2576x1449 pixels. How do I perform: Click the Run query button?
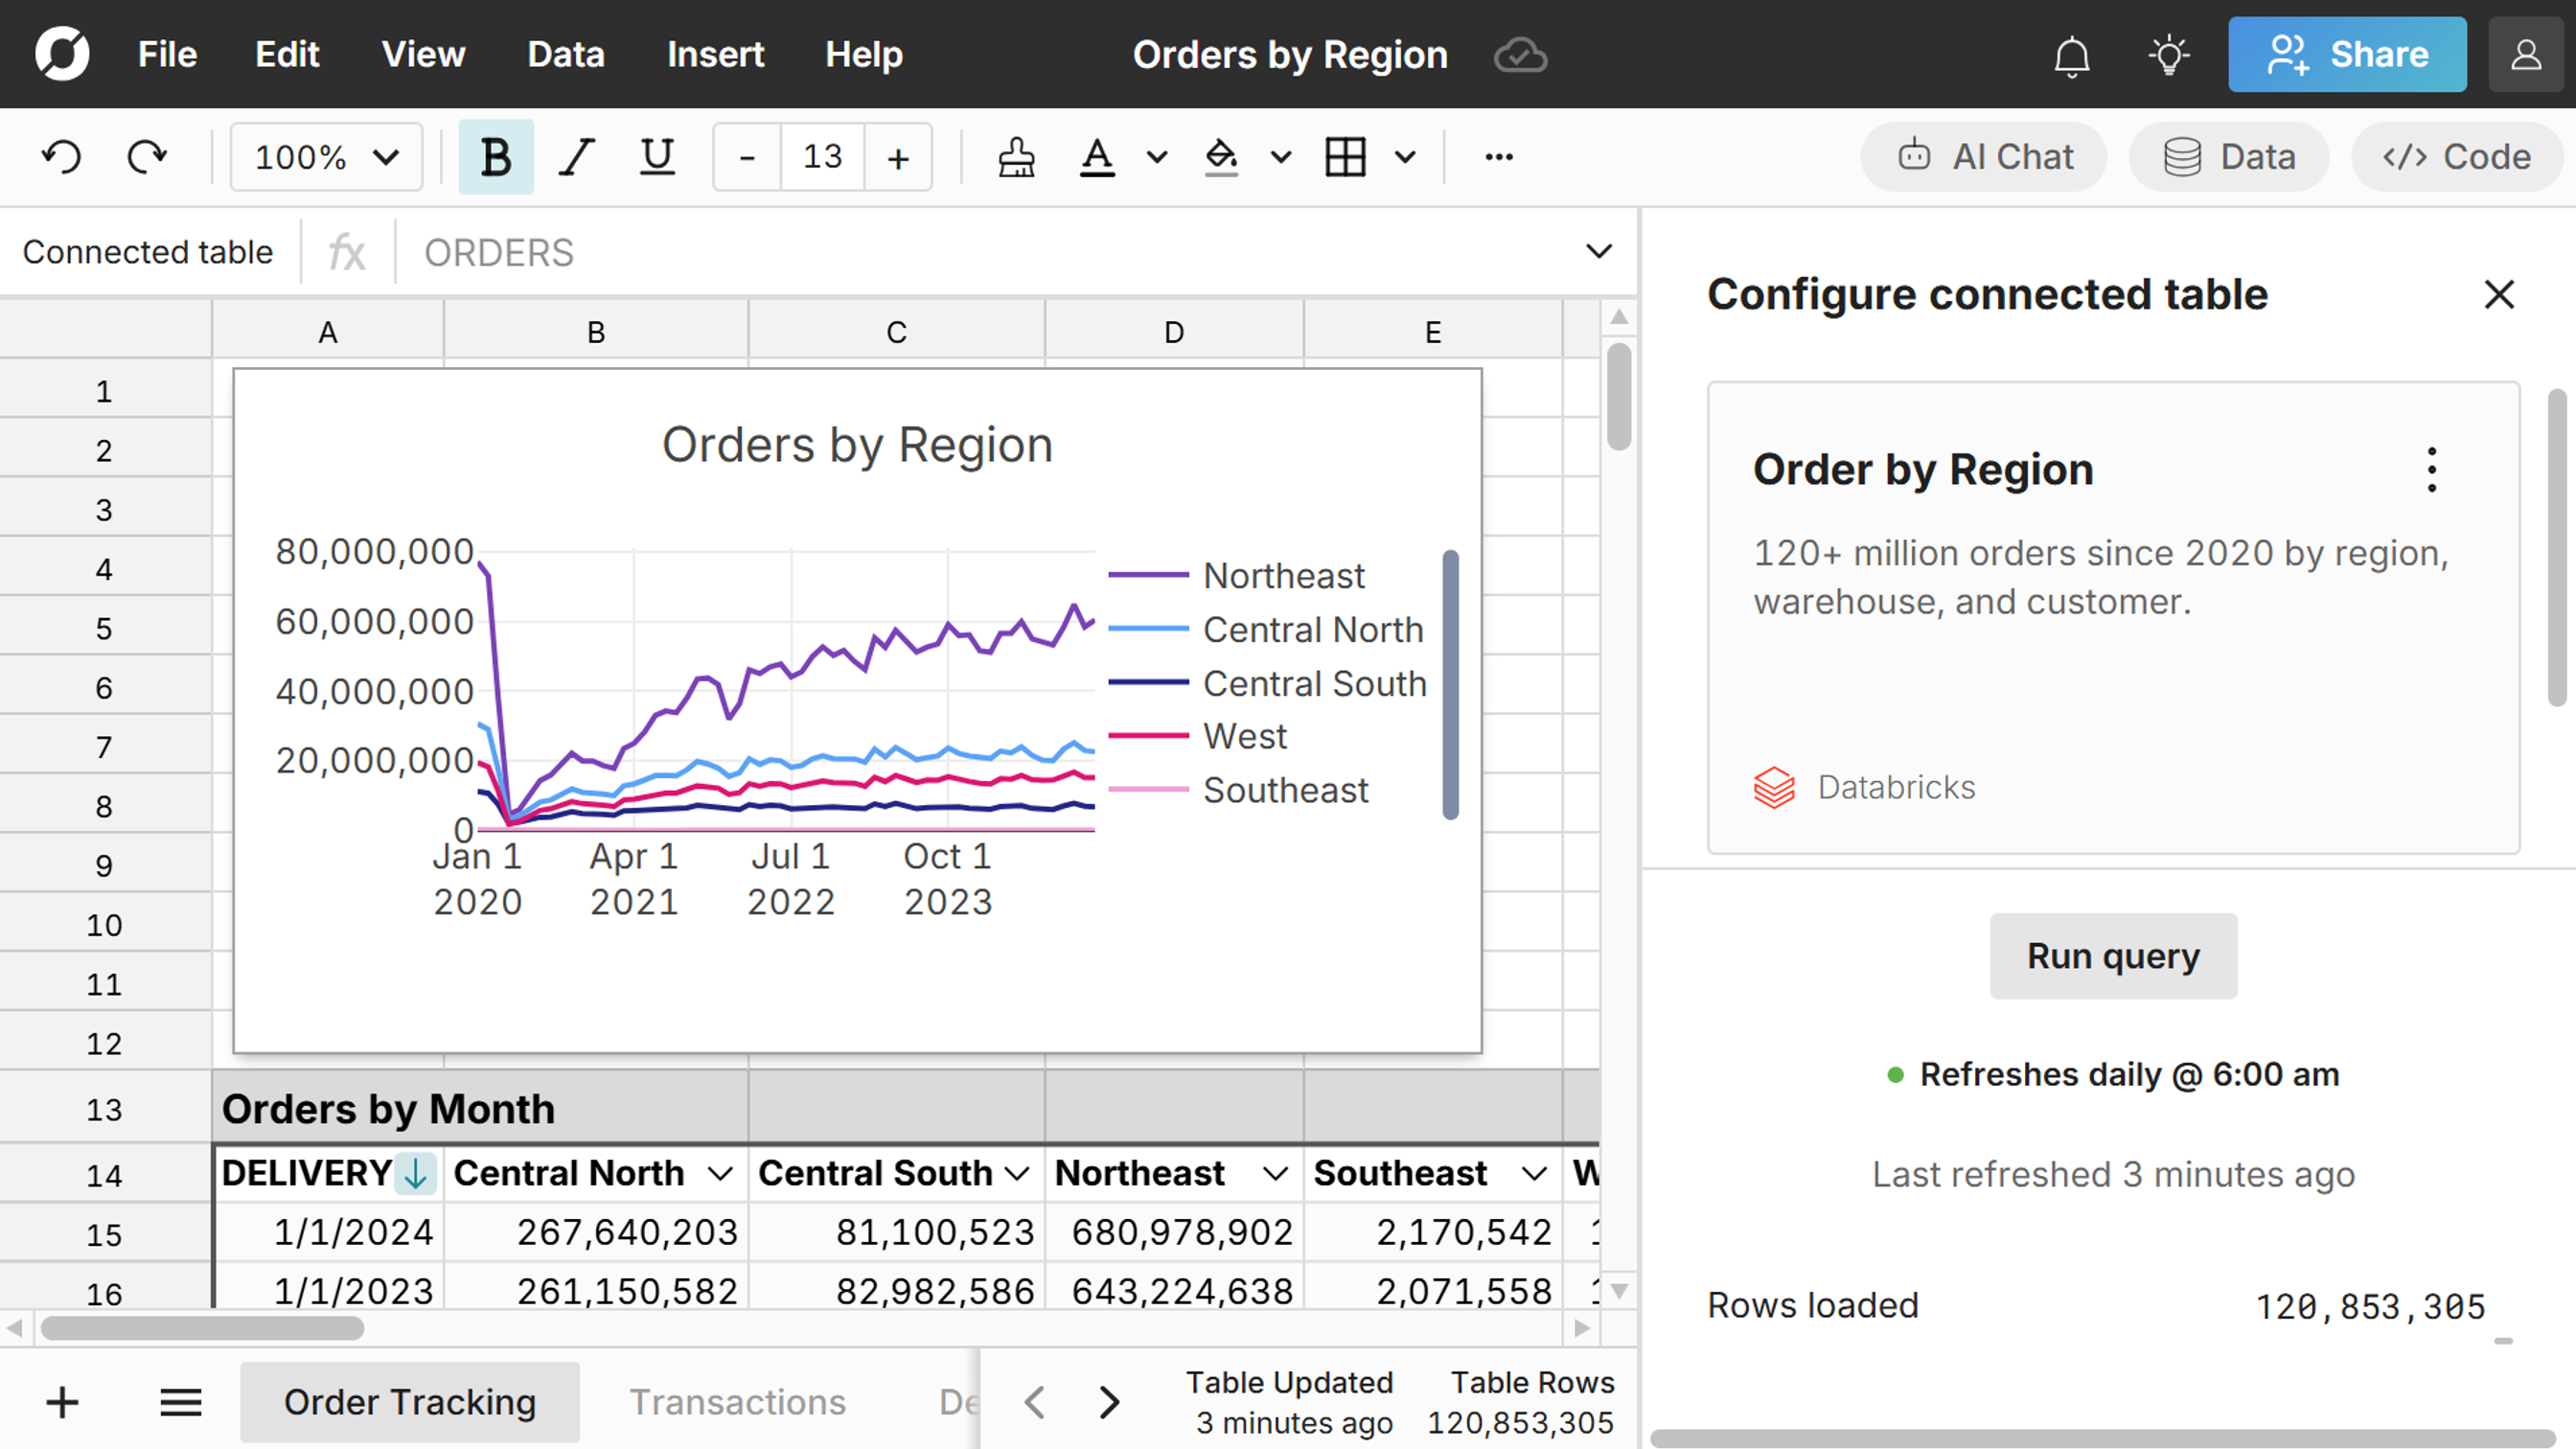(x=2113, y=956)
